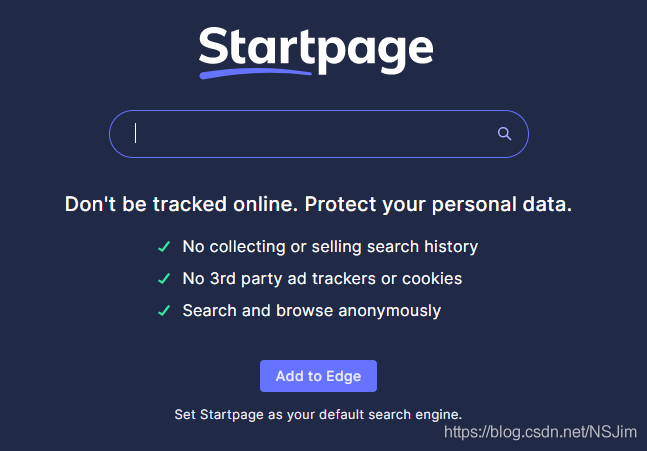The height and width of the screenshot is (451, 647).
Task: Click the "Protect your personal data" phrase
Action: click(438, 204)
